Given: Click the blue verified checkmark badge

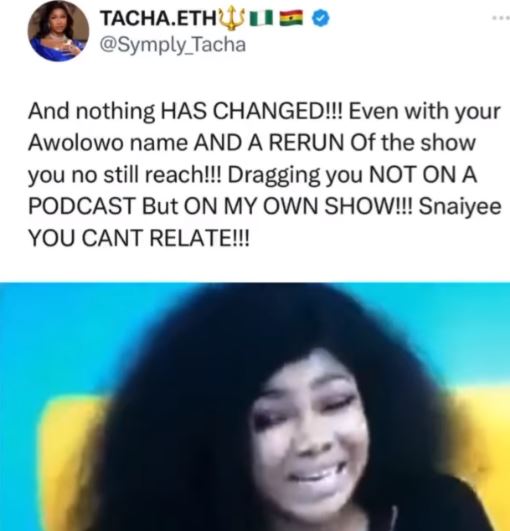Looking at the screenshot, I should click(x=320, y=18).
